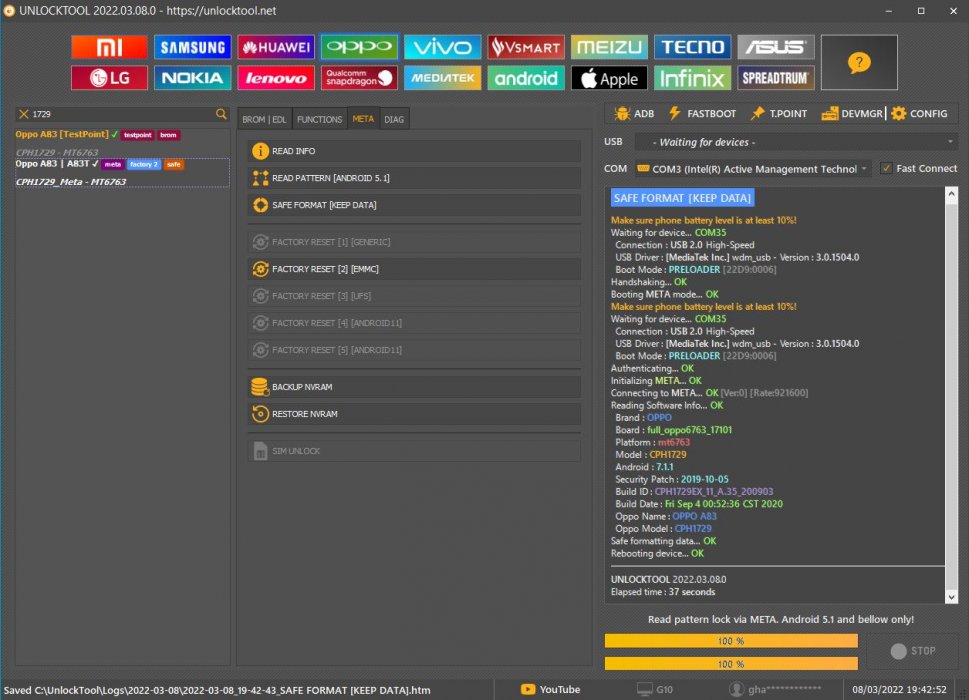Choose the Nokia brand tile

point(192,78)
